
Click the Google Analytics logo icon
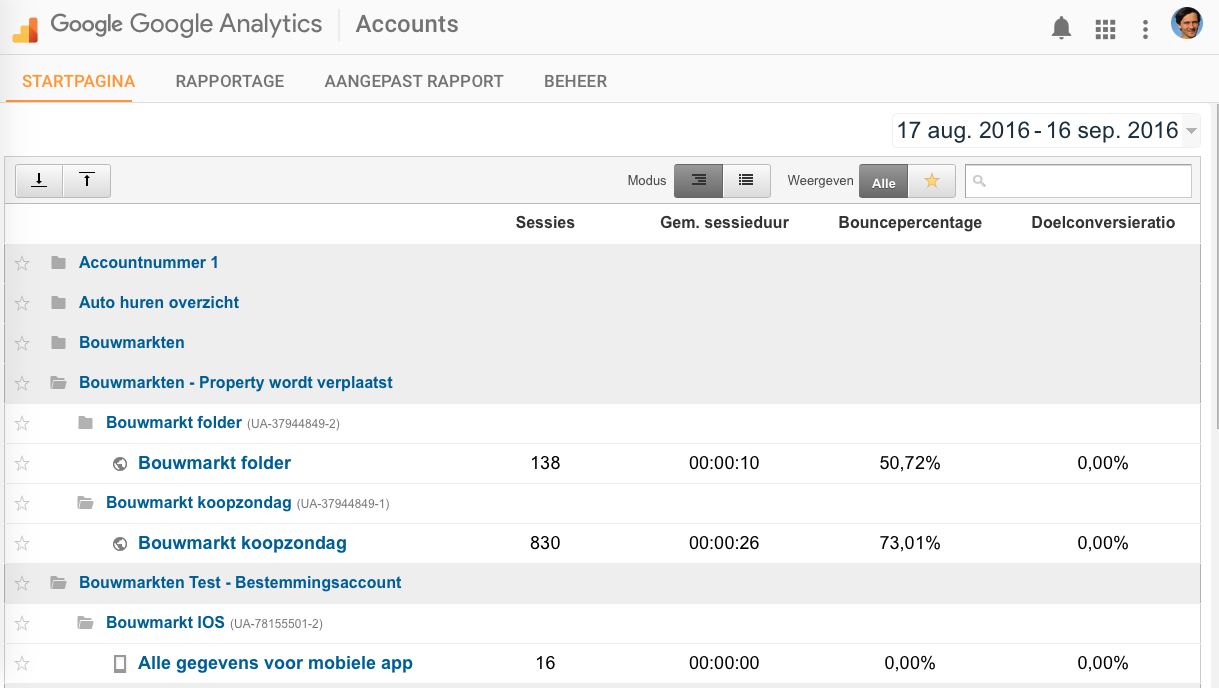[x=25, y=29]
